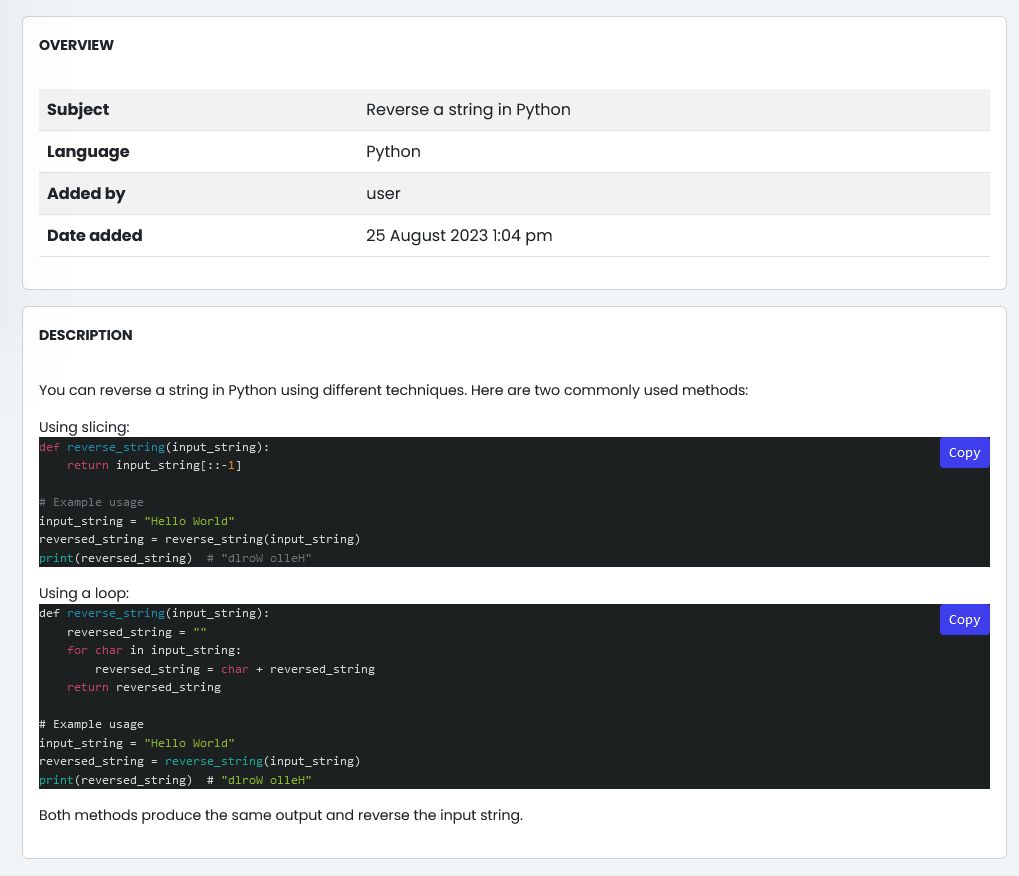This screenshot has height=876, width=1019.
Task: Select the Subject row label
Action: pos(78,110)
